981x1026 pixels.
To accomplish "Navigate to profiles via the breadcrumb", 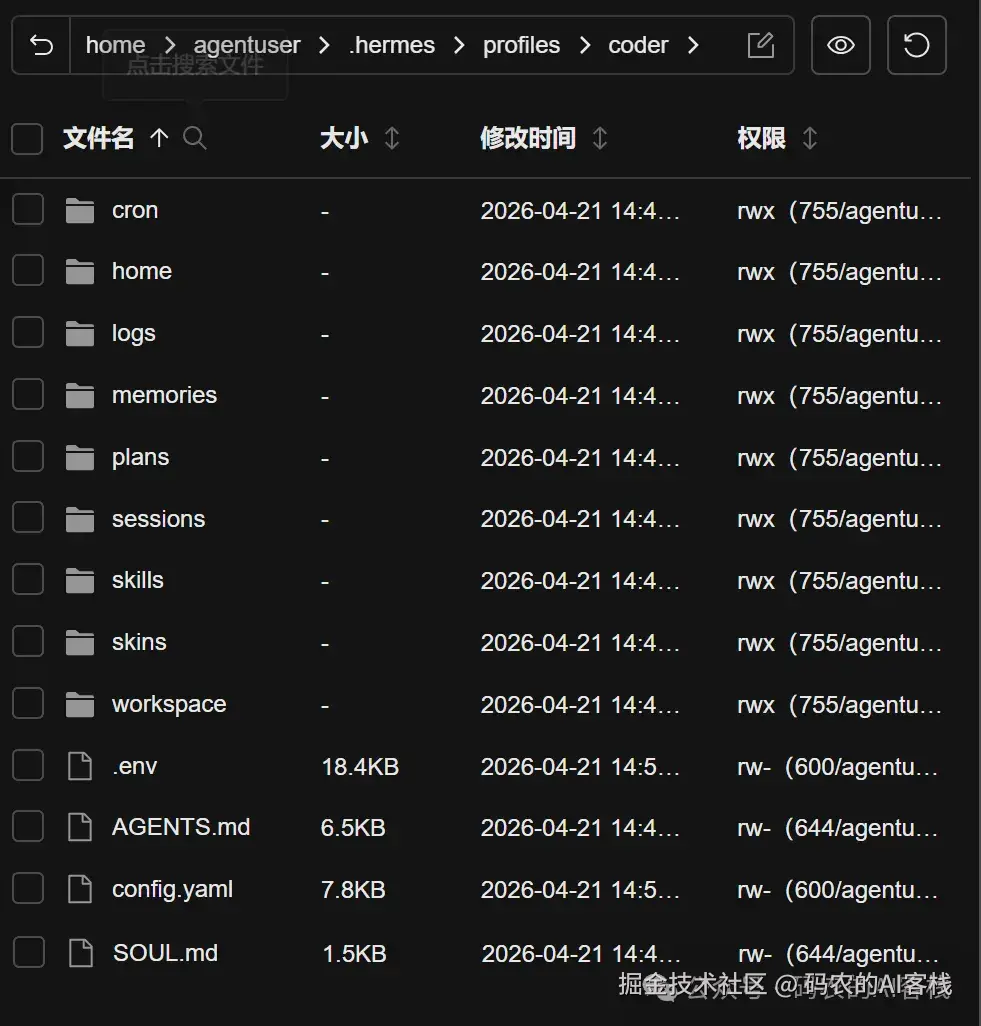I will pos(521,44).
